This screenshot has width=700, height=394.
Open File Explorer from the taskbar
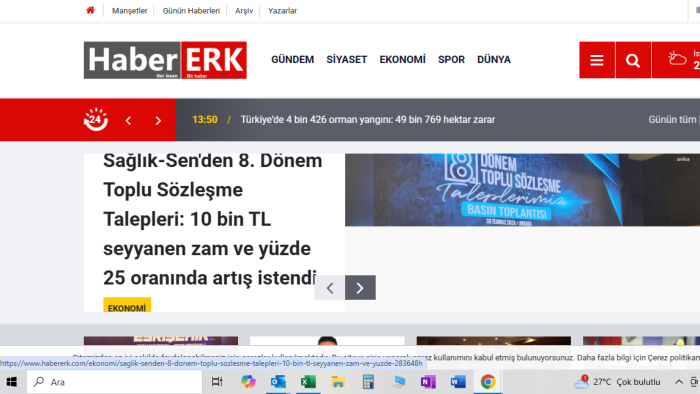coord(338,382)
